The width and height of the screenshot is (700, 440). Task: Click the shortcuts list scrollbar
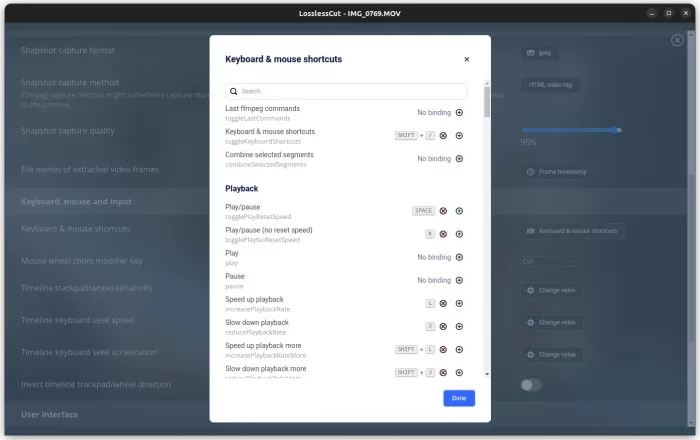tap(487, 102)
